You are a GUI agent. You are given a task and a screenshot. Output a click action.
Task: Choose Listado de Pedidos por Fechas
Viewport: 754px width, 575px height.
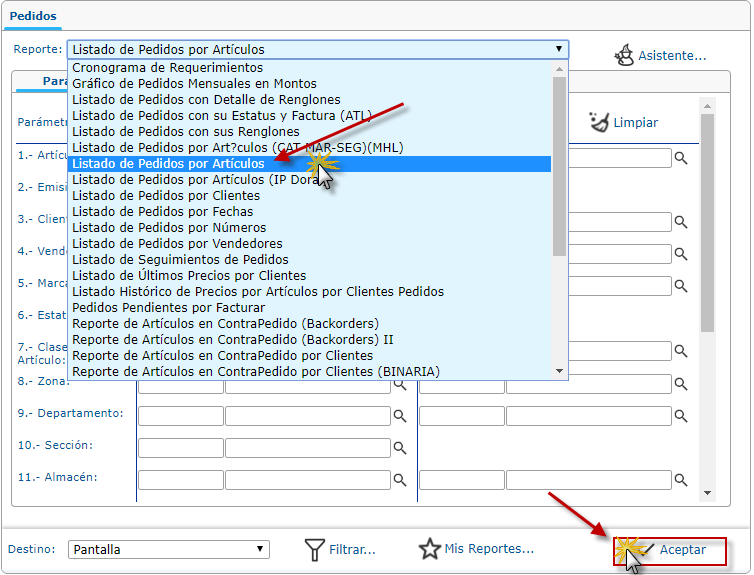pyautogui.click(x=310, y=212)
